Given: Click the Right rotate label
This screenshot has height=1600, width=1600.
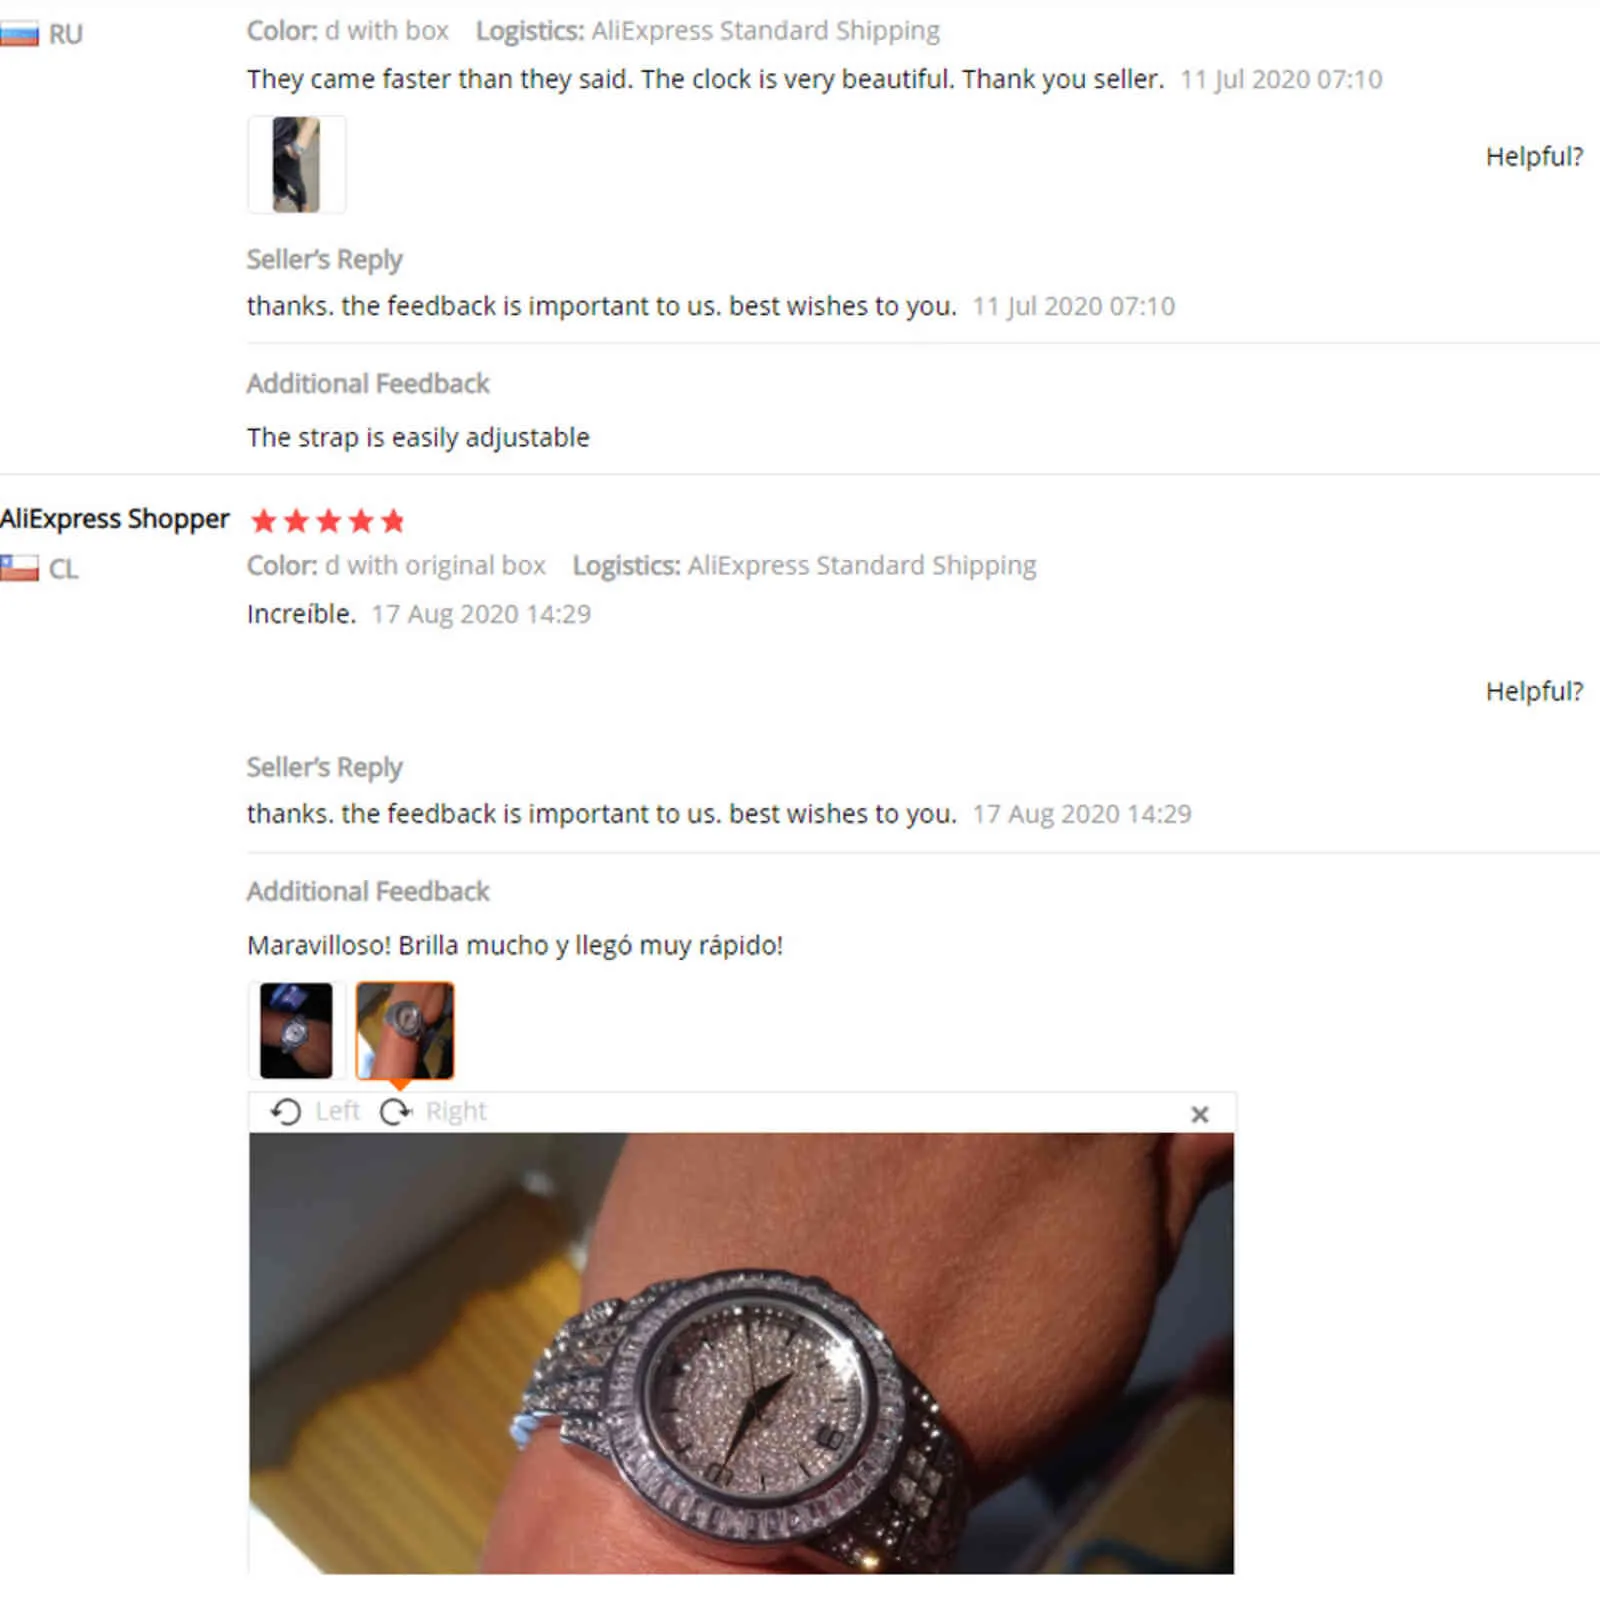Looking at the screenshot, I should (456, 1111).
